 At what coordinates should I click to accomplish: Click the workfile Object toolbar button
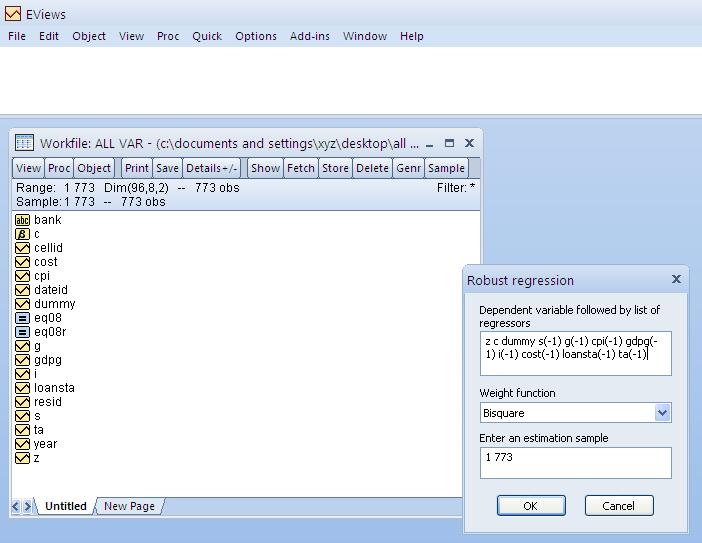pos(94,168)
